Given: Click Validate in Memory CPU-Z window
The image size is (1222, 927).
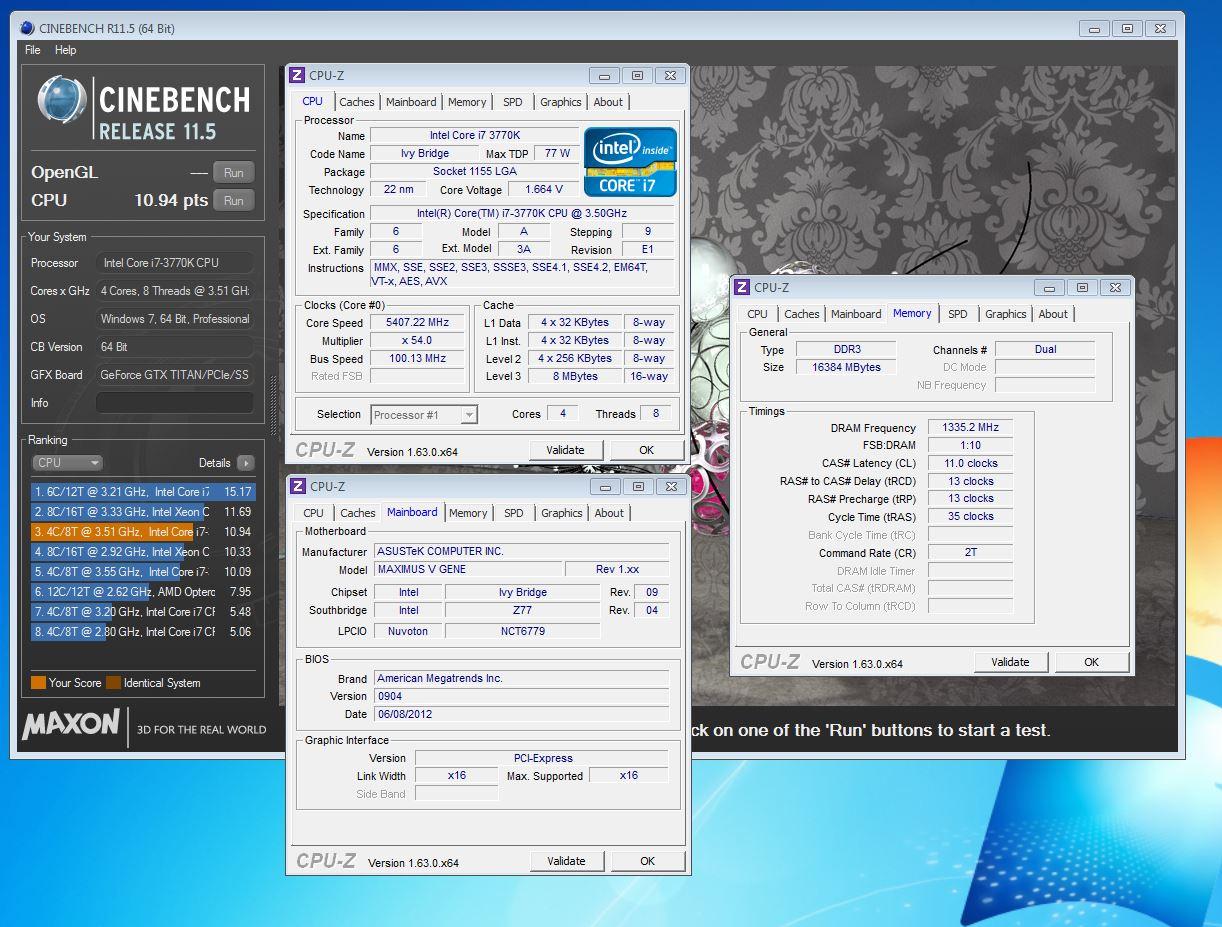Looking at the screenshot, I should [x=1010, y=662].
